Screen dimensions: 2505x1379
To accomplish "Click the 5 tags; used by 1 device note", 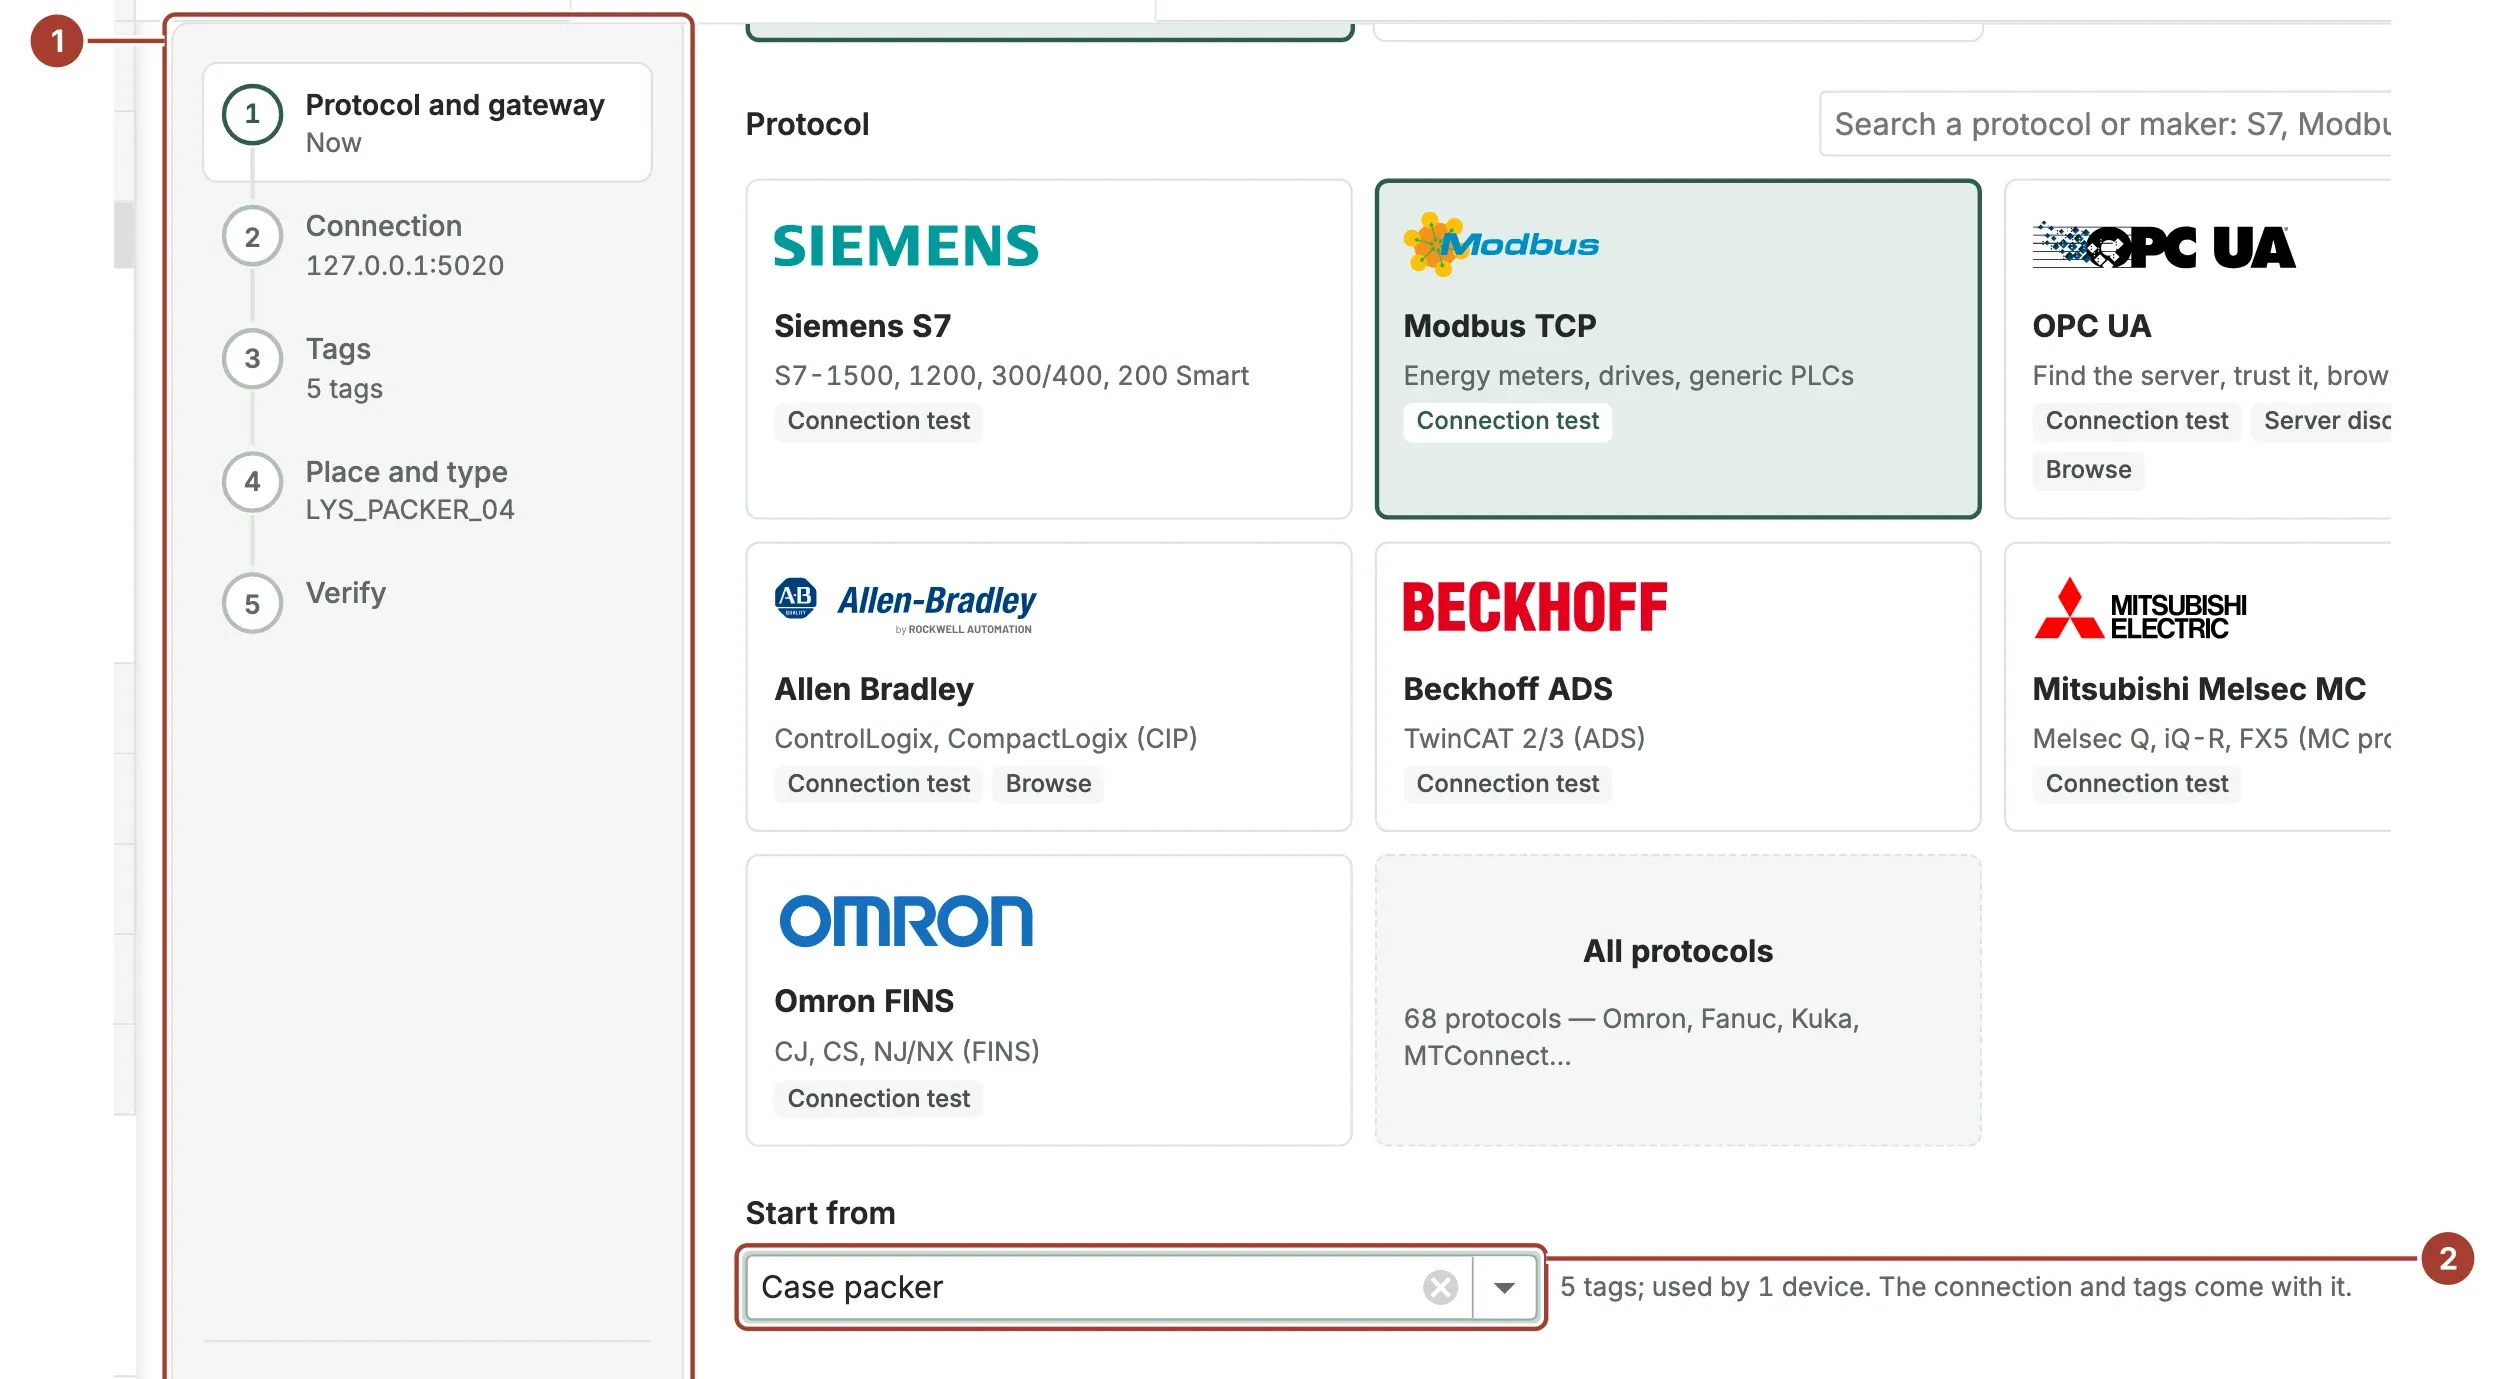I will point(1955,1287).
